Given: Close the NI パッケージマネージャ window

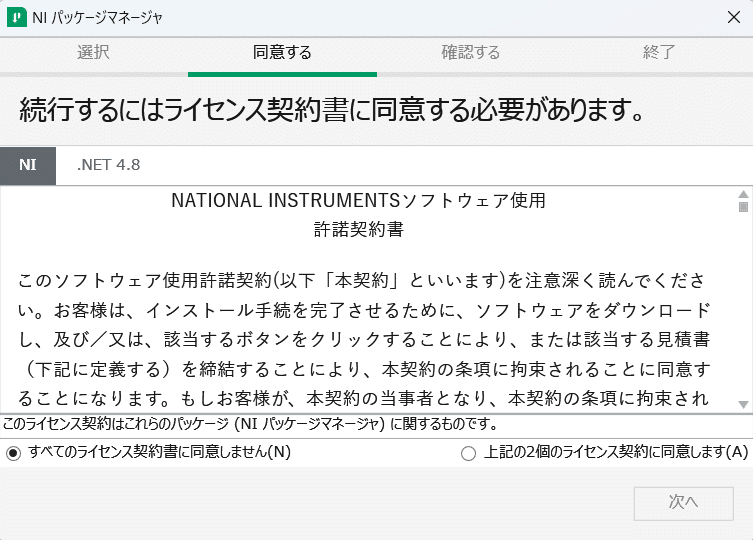Looking at the screenshot, I should point(733,18).
